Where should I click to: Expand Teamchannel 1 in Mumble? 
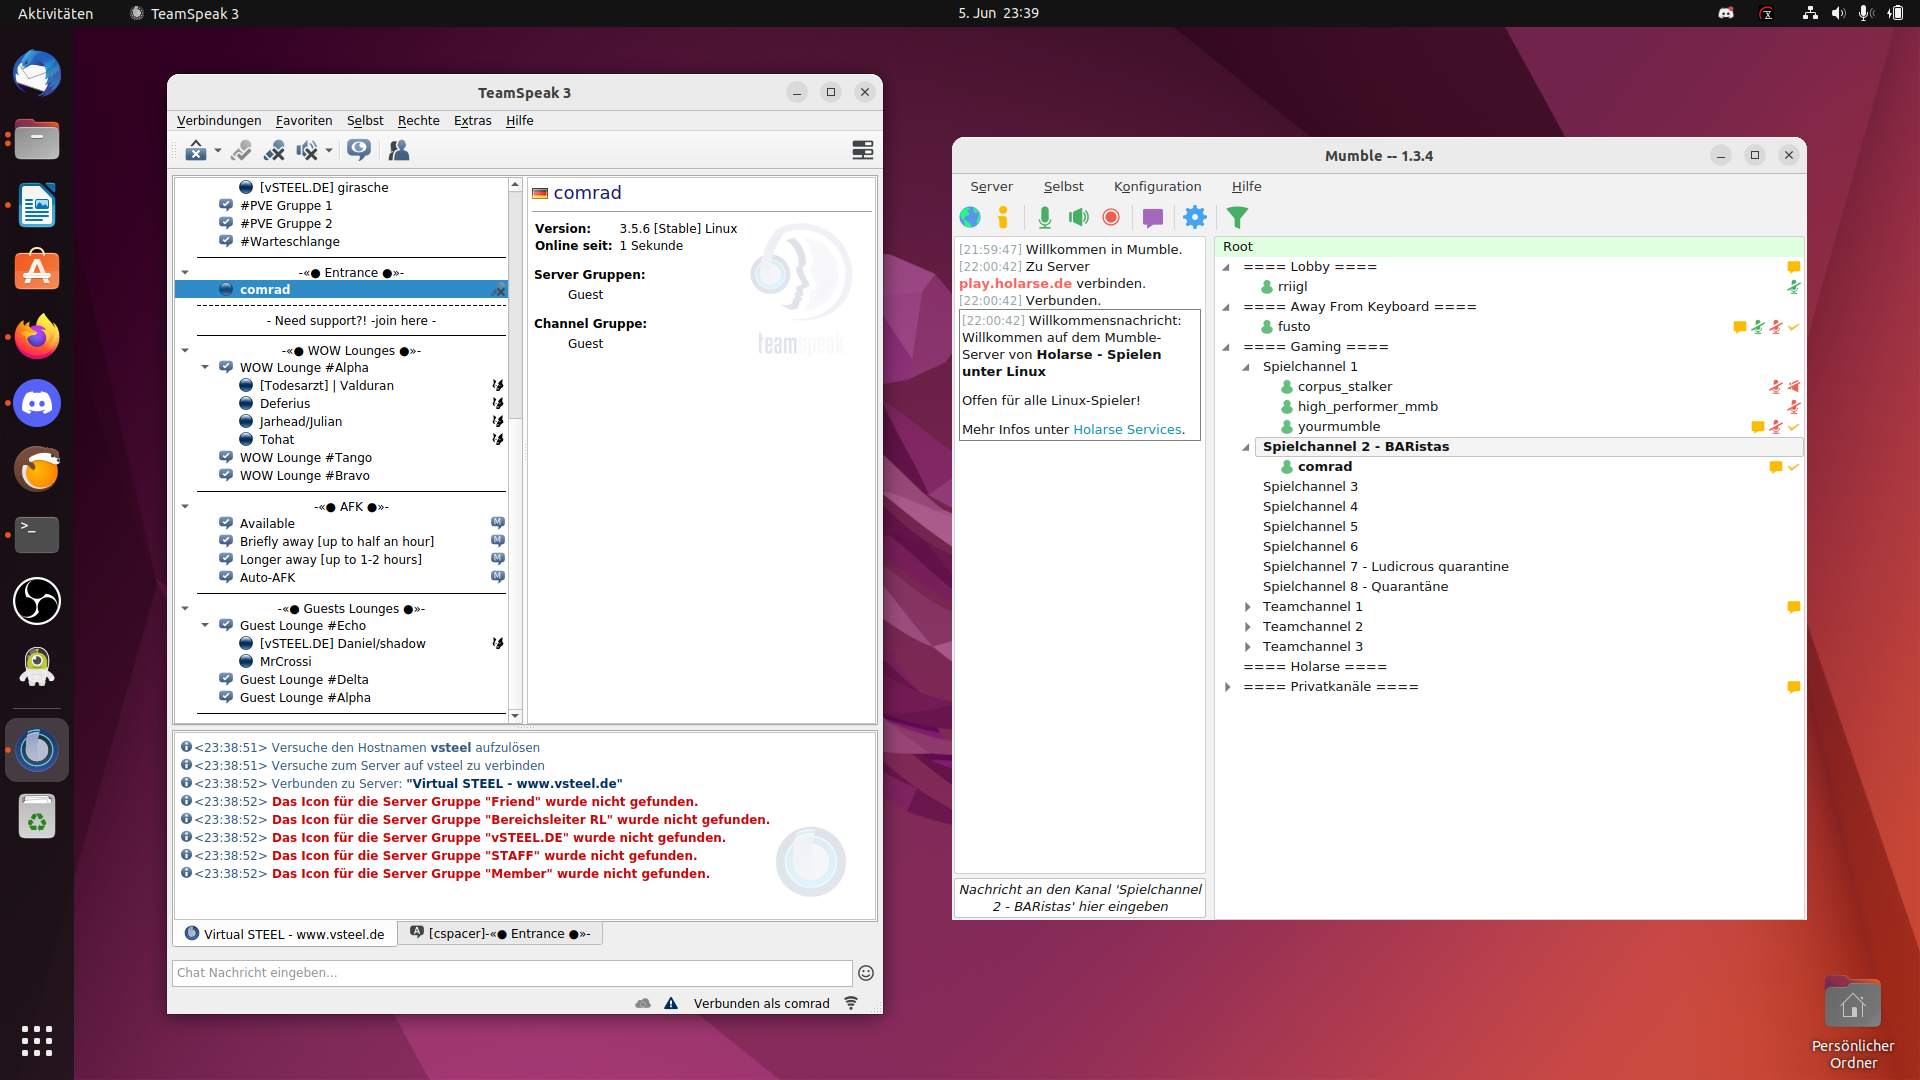pyautogui.click(x=1247, y=607)
